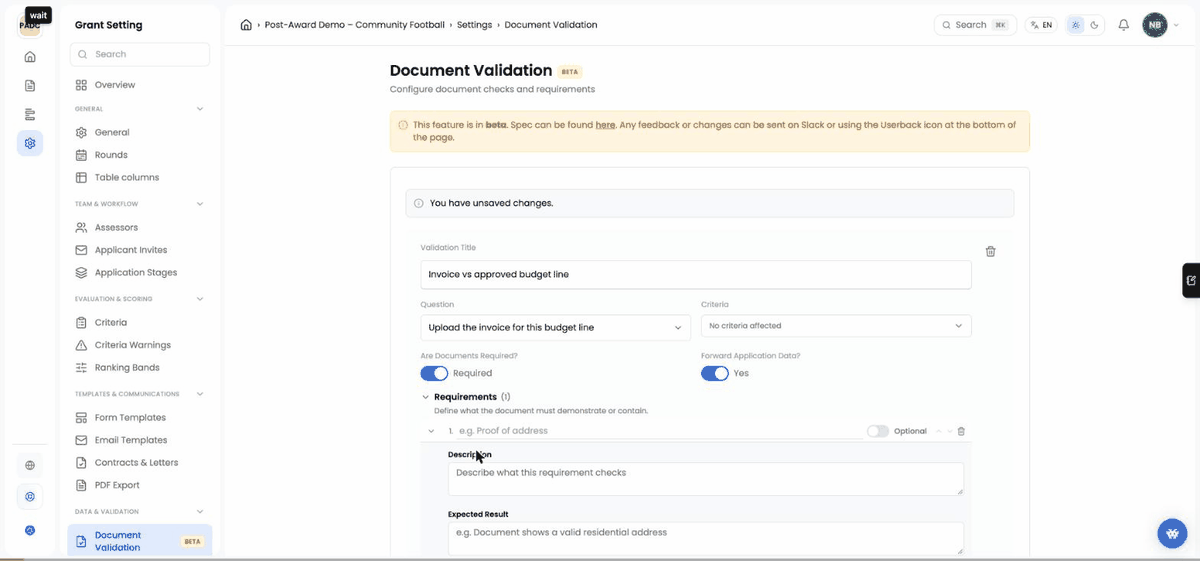
Task: Delete the validation with the trash icon
Action: click(990, 252)
